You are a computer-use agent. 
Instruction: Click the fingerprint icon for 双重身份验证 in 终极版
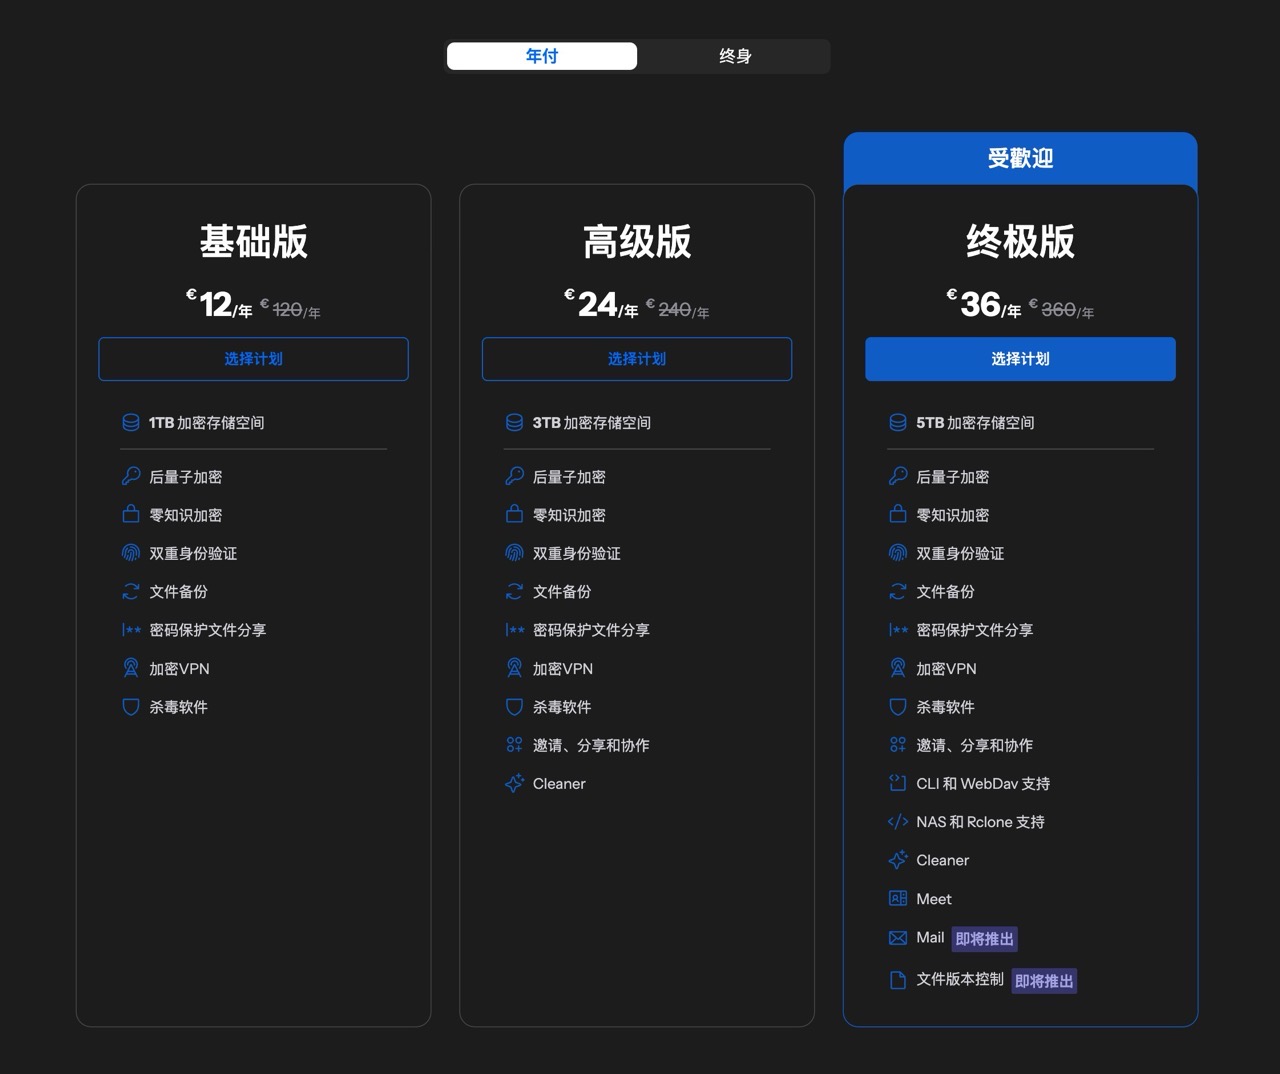coord(897,553)
